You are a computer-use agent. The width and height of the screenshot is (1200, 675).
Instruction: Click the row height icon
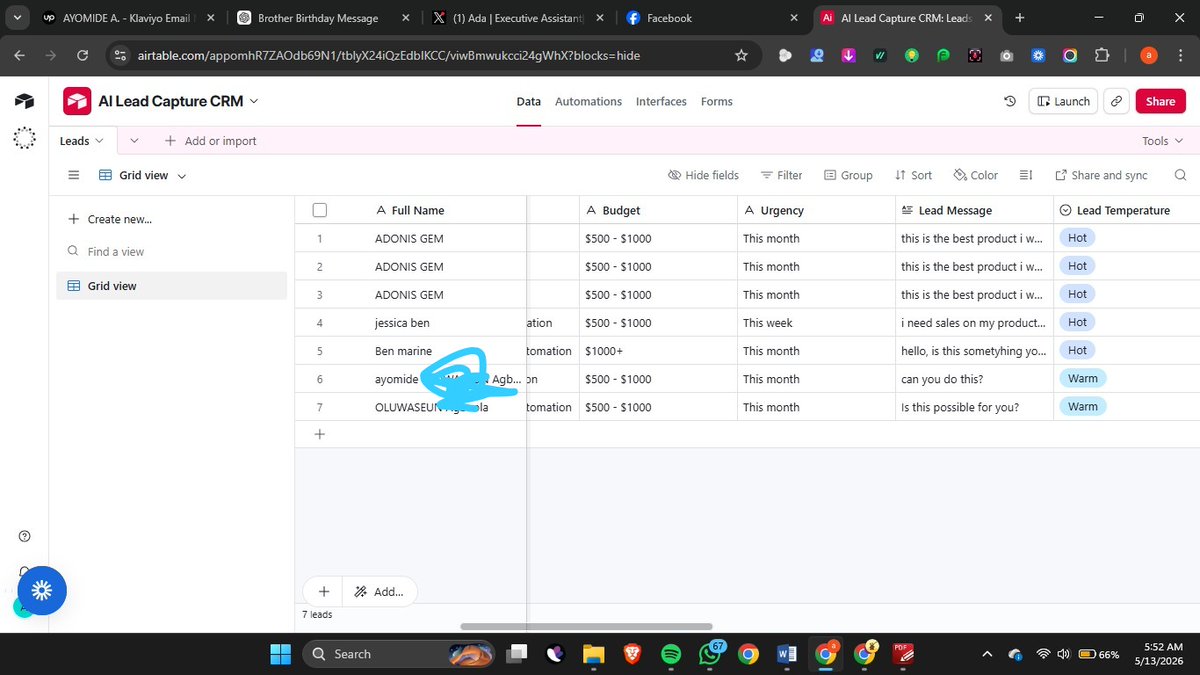1026,175
